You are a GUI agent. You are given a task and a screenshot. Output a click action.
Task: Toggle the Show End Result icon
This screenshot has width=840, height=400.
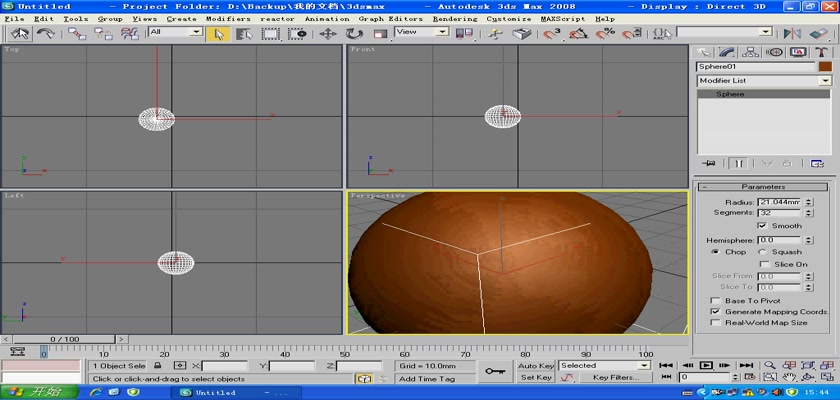tap(738, 163)
